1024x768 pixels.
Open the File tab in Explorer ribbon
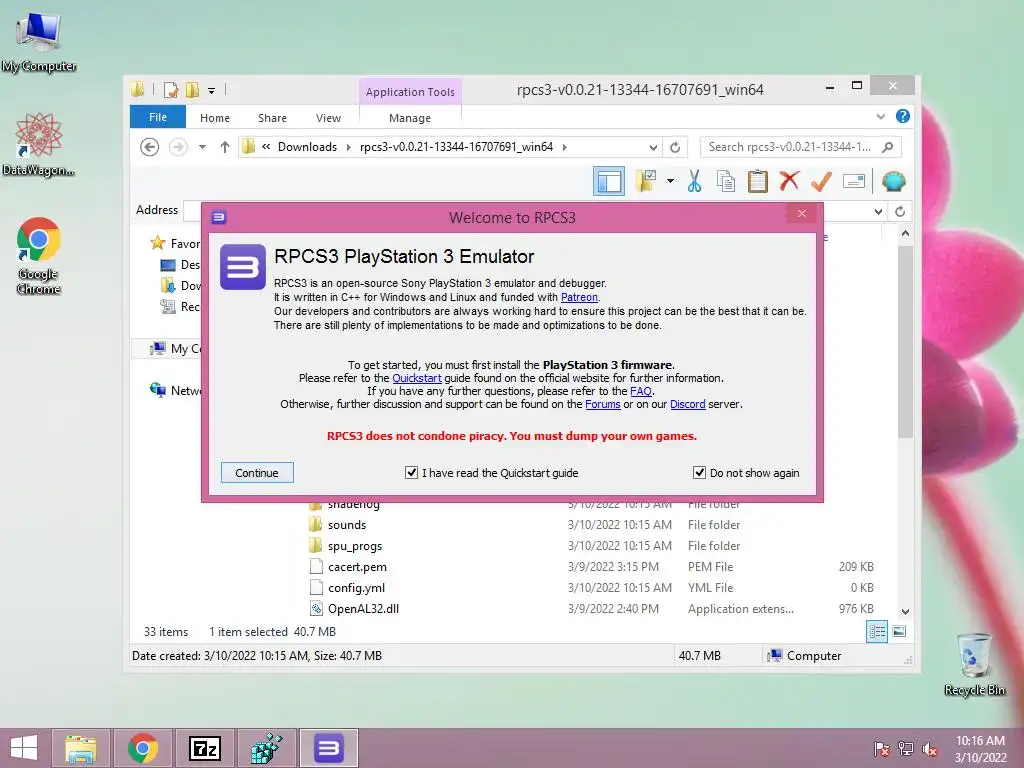(x=158, y=117)
